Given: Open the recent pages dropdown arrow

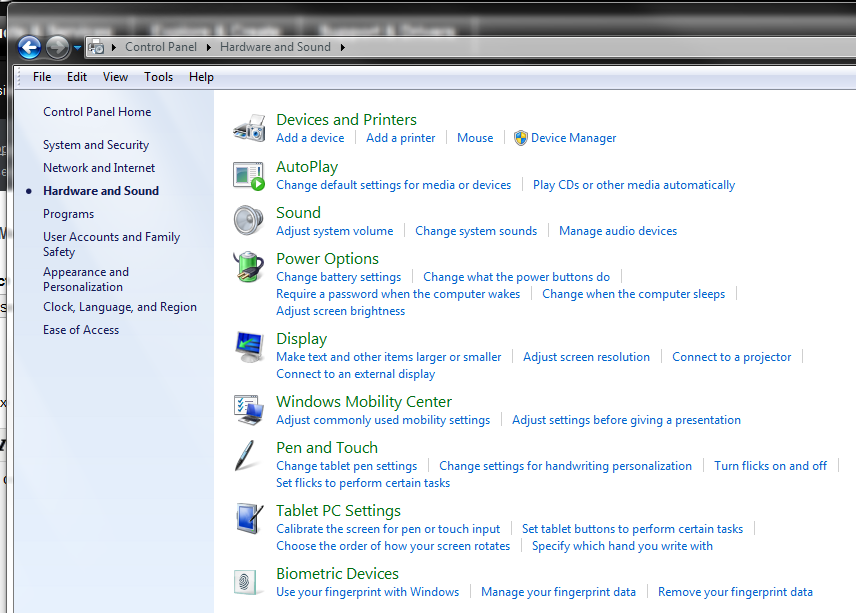Looking at the screenshot, I should tap(78, 47).
